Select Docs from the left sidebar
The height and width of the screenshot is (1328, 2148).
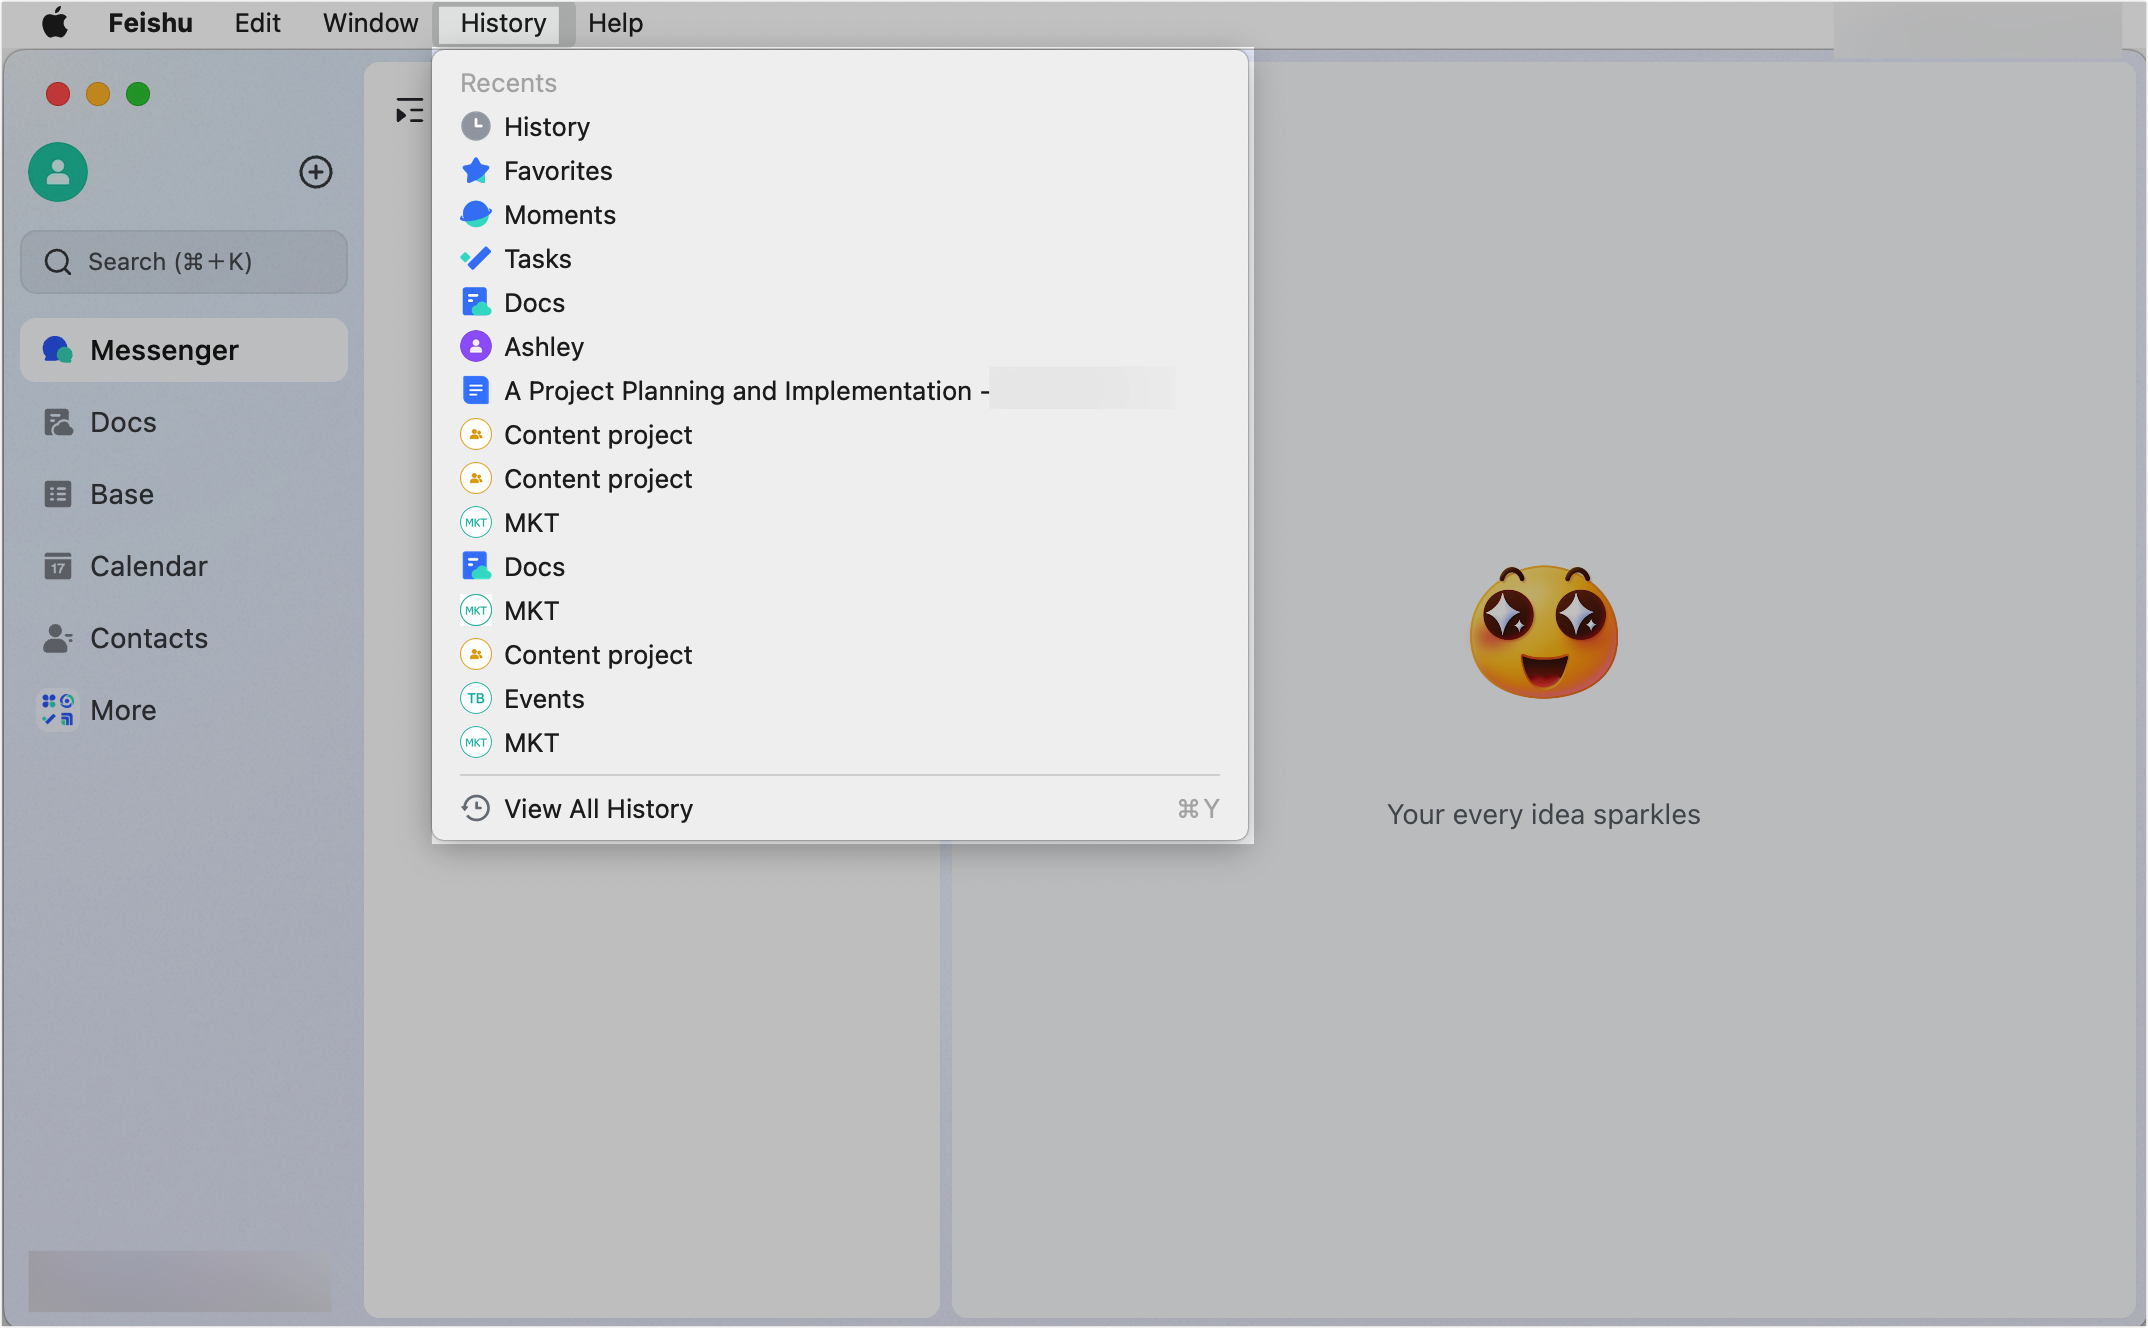(x=122, y=422)
